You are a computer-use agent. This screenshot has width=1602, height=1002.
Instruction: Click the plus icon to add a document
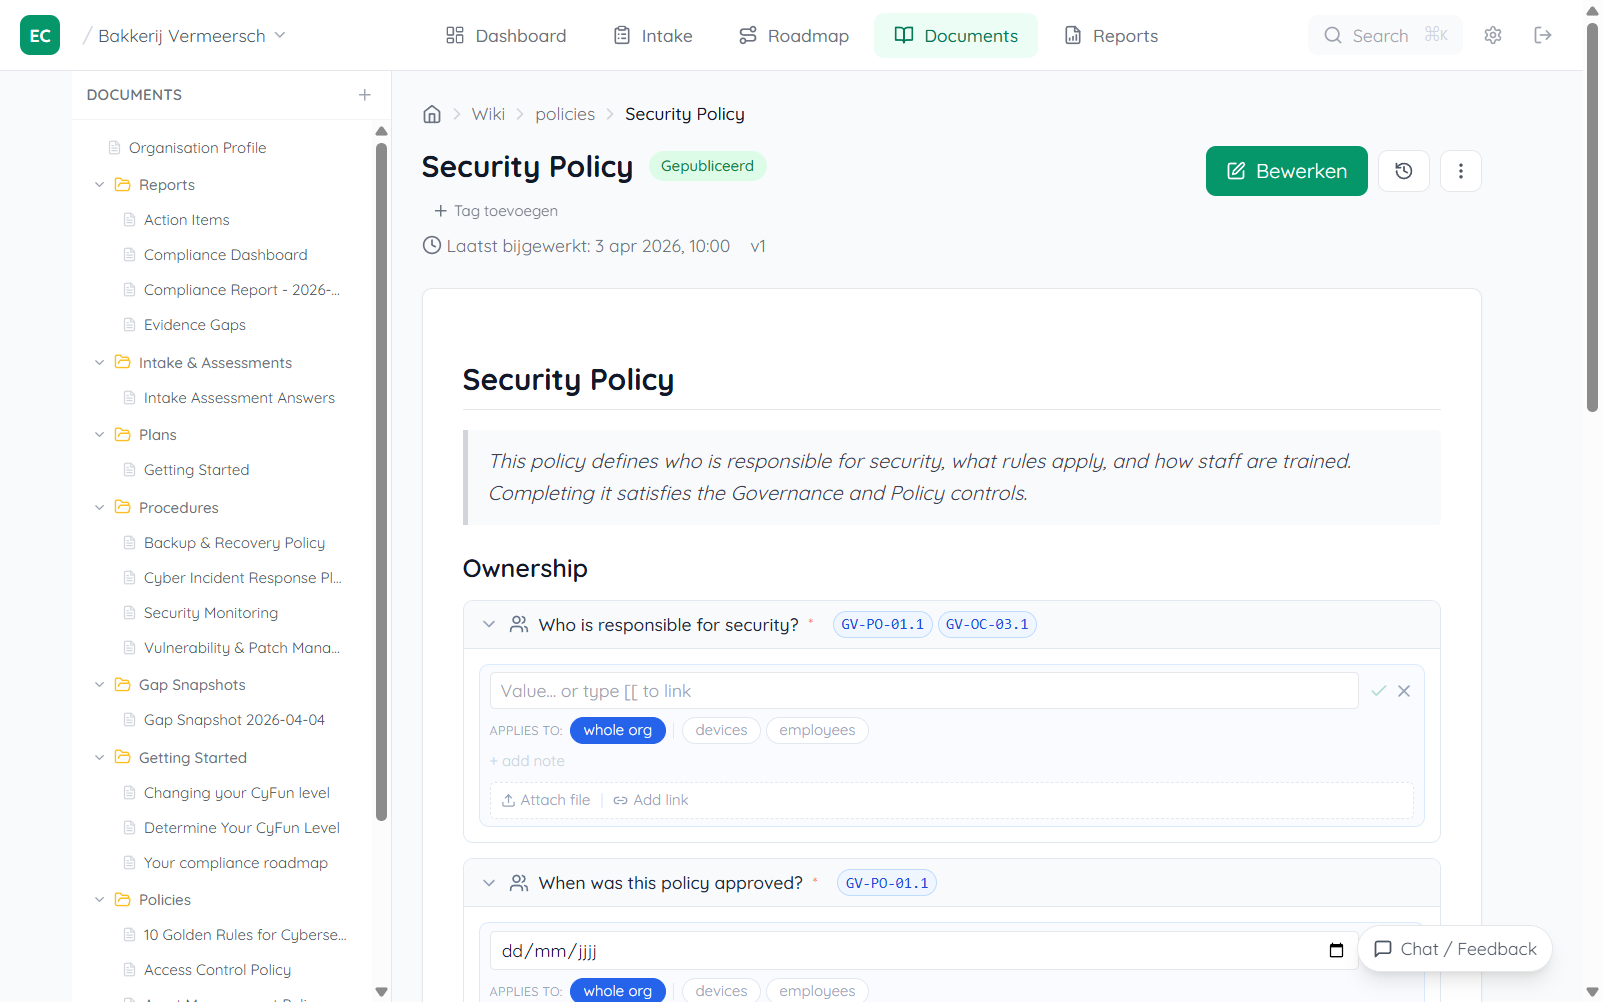(x=365, y=95)
